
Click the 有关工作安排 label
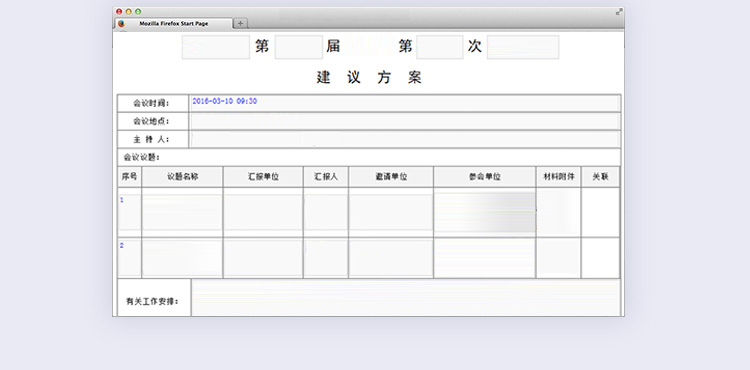point(153,302)
